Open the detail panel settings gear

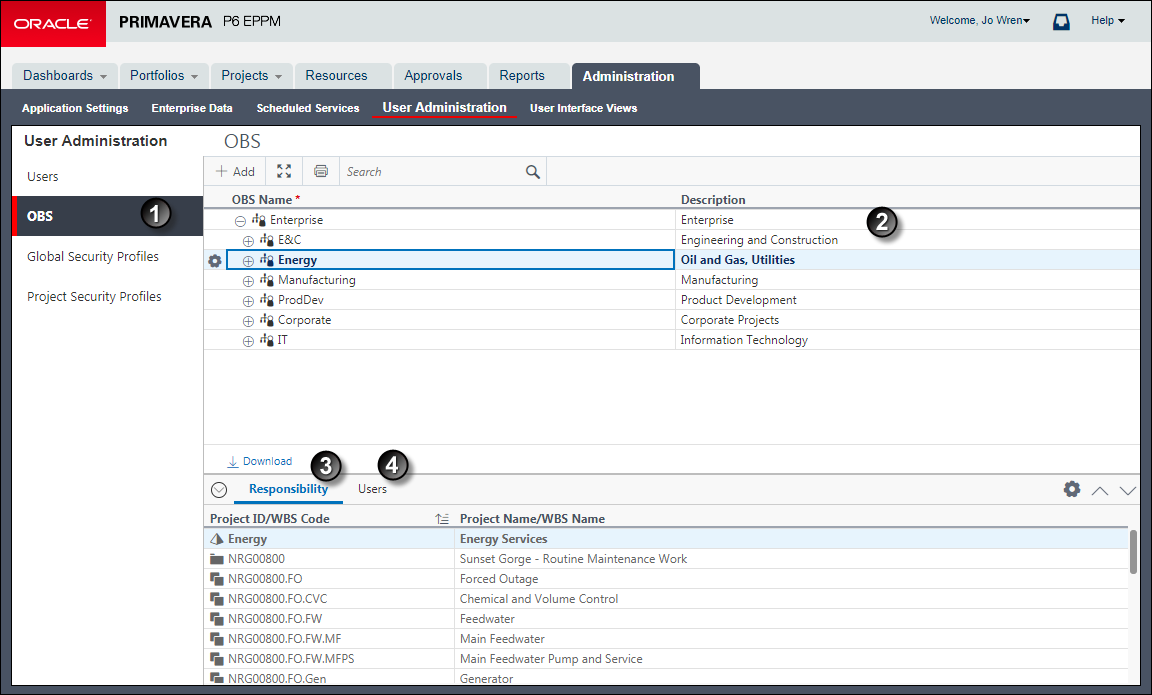coord(1072,489)
